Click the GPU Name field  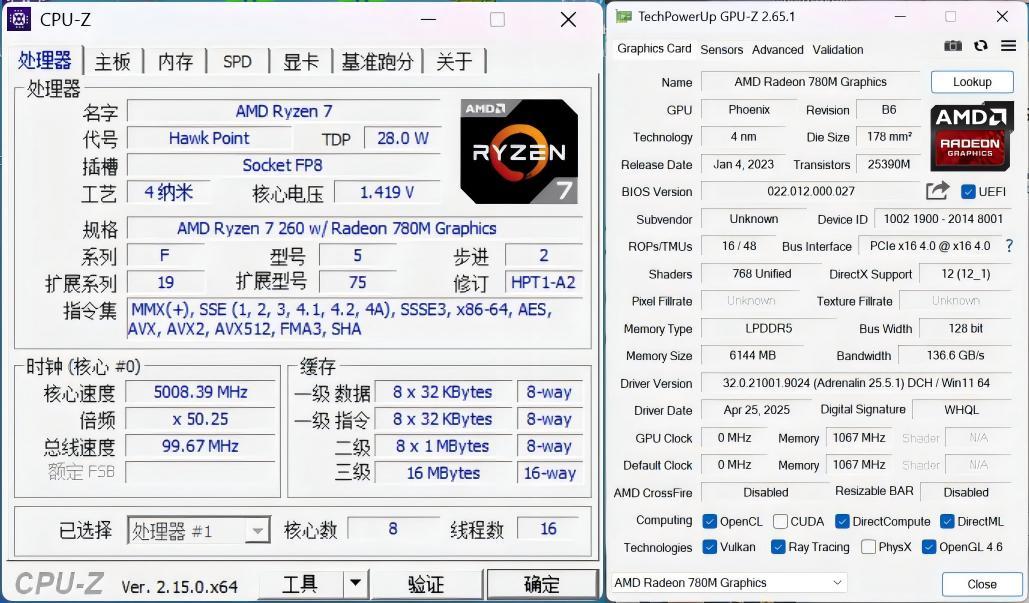coord(810,82)
